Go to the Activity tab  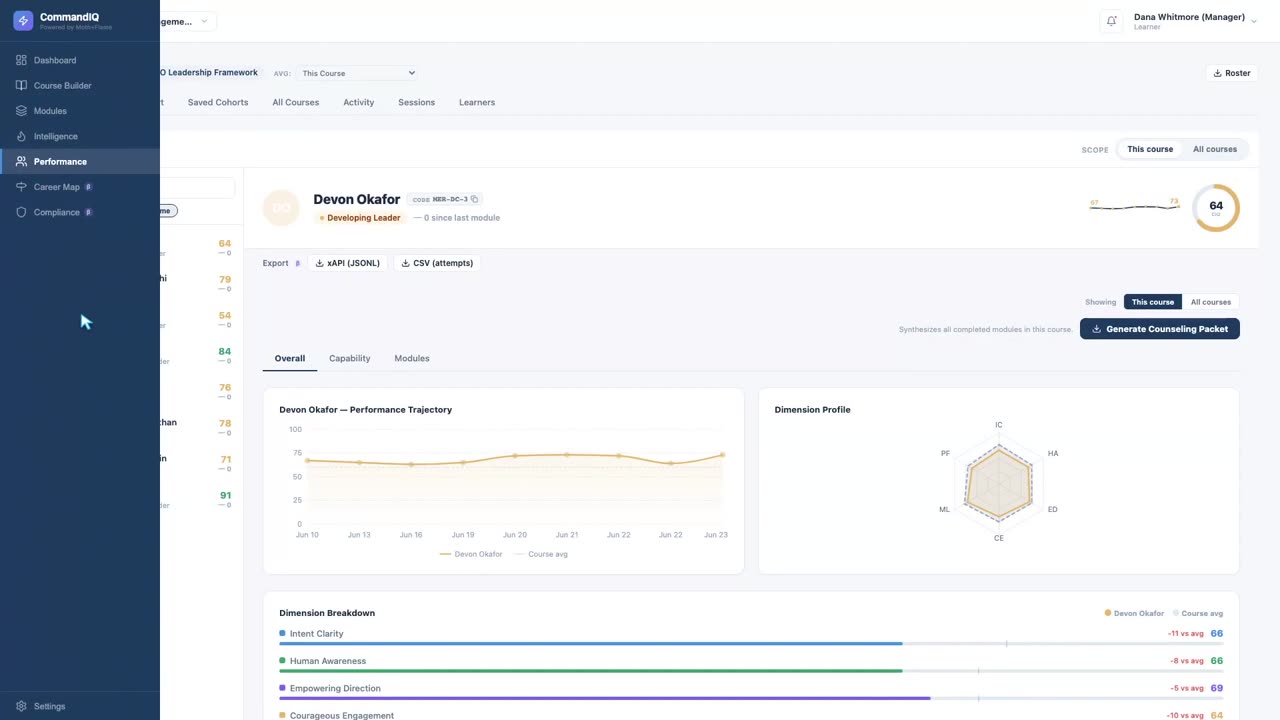click(359, 102)
